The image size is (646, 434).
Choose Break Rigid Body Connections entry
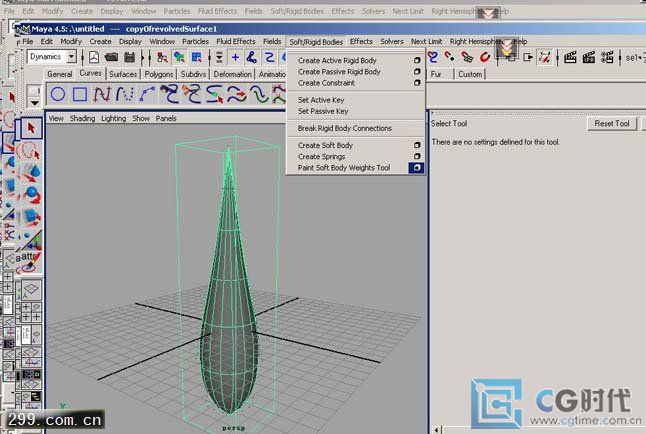344,128
